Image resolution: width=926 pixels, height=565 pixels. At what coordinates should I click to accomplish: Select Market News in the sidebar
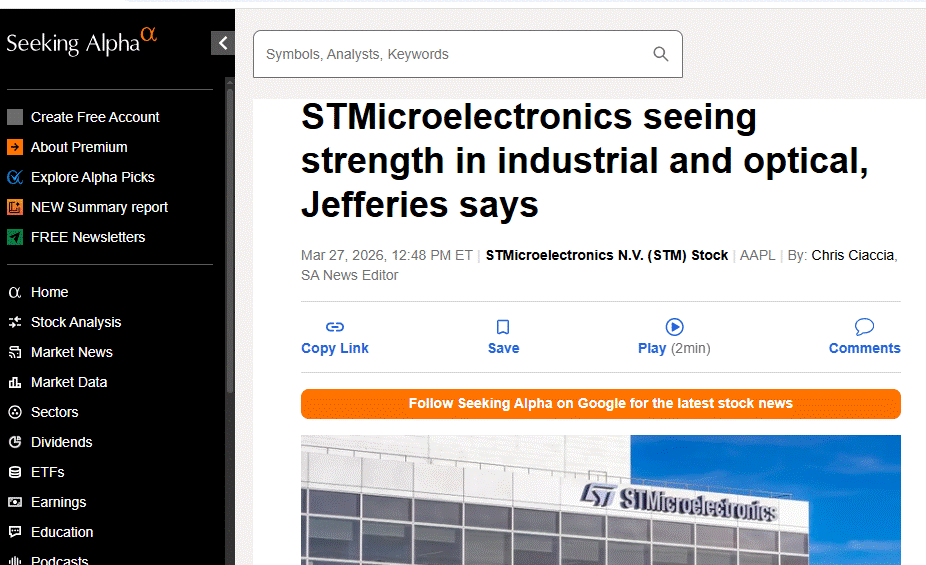[x=71, y=352]
